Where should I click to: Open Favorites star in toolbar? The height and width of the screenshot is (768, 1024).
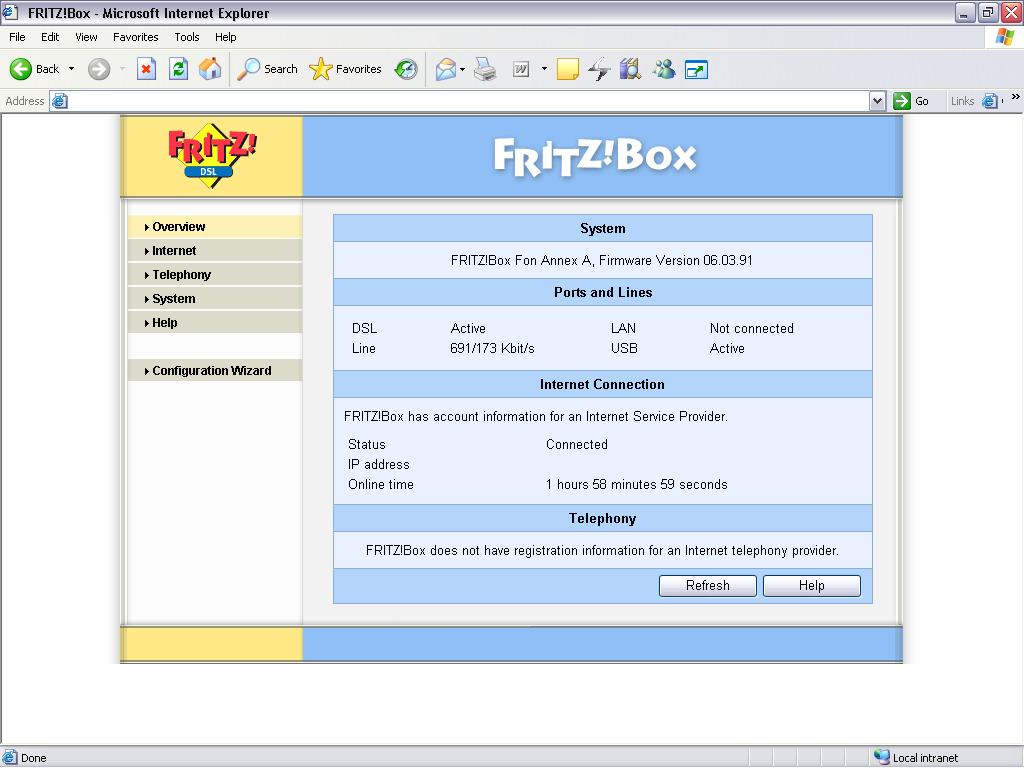pyautogui.click(x=320, y=69)
